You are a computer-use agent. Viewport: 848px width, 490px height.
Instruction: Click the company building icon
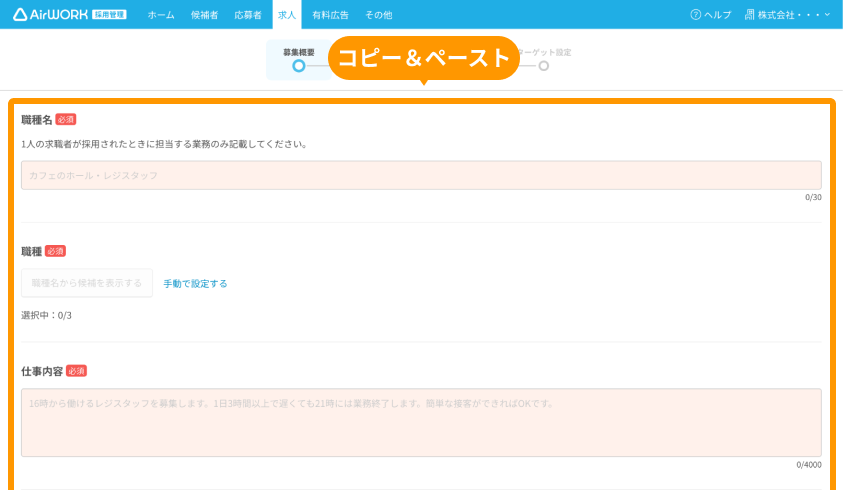[749, 15]
